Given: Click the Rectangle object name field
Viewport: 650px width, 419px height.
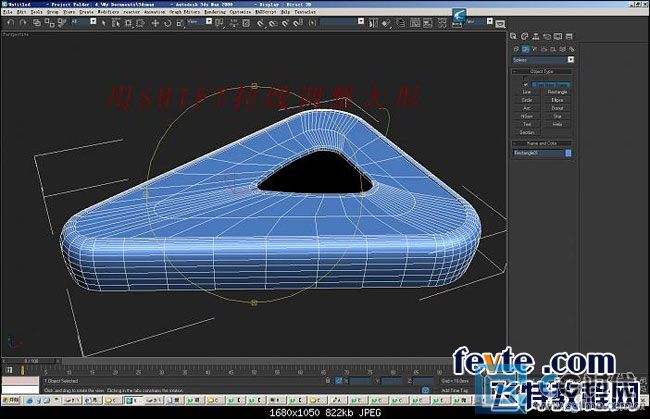Looking at the screenshot, I should coord(538,153).
